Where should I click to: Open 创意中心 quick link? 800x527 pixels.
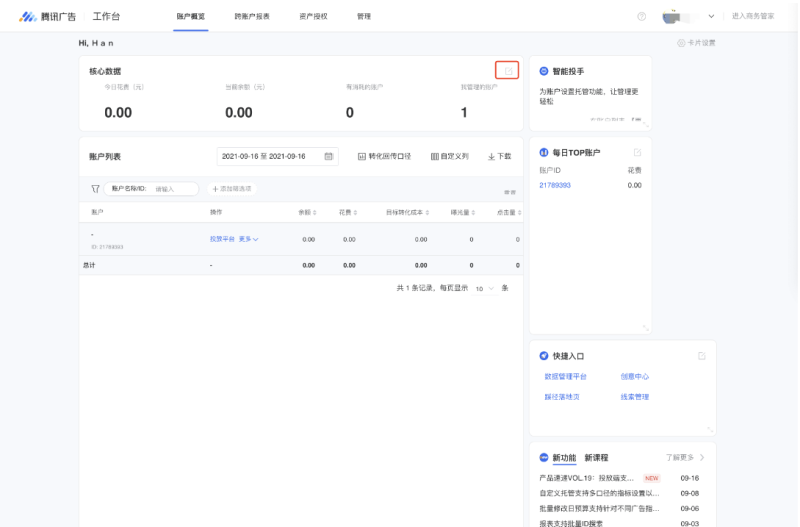pos(634,377)
